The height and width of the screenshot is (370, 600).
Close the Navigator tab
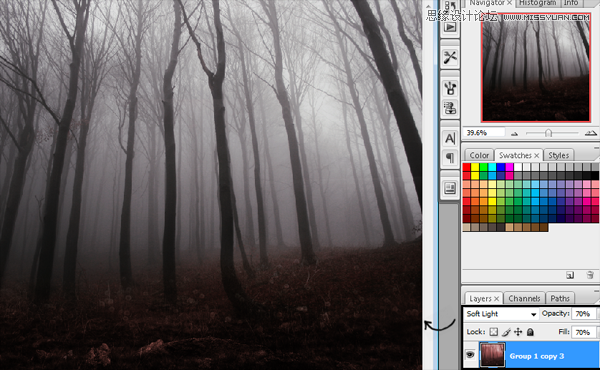click(509, 3)
